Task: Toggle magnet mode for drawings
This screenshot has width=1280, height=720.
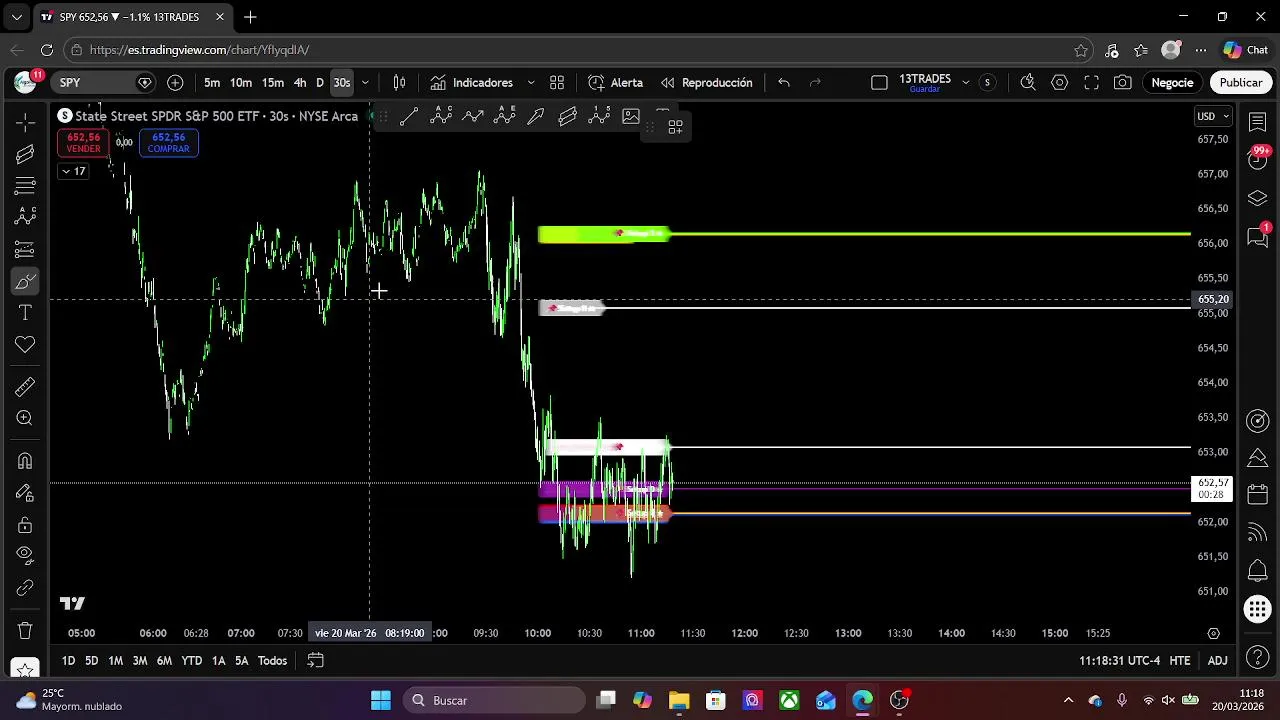Action: click(x=25, y=461)
